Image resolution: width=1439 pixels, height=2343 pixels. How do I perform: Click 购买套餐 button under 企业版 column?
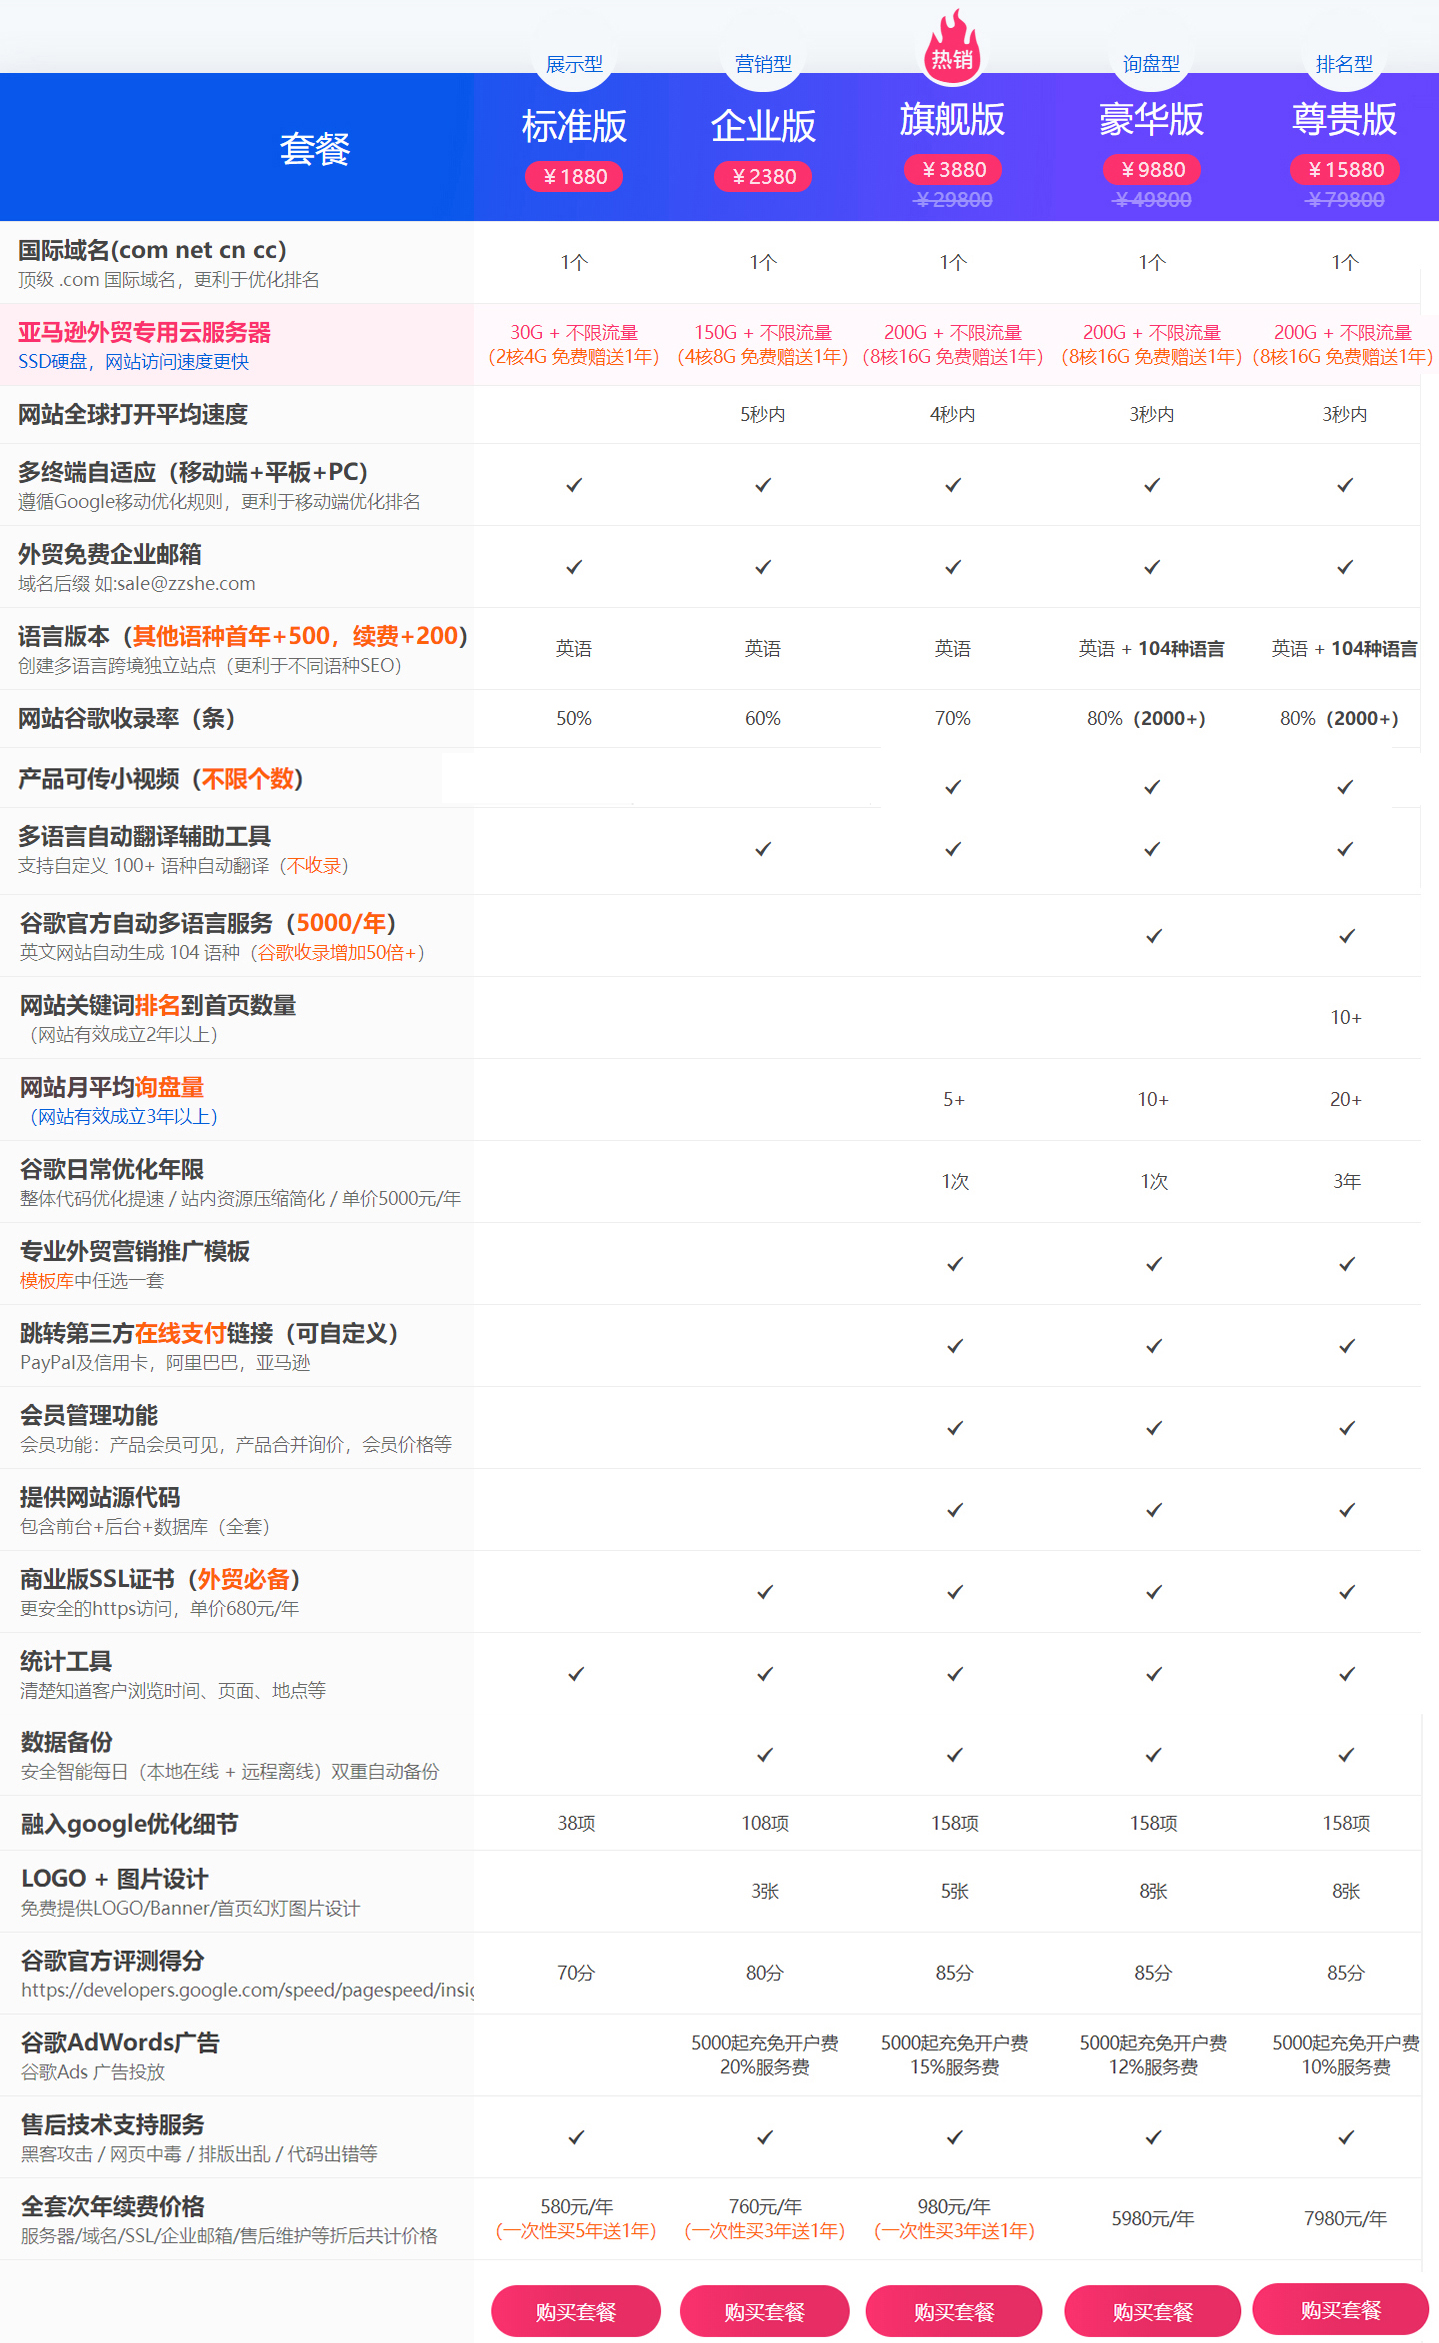(x=764, y=2311)
